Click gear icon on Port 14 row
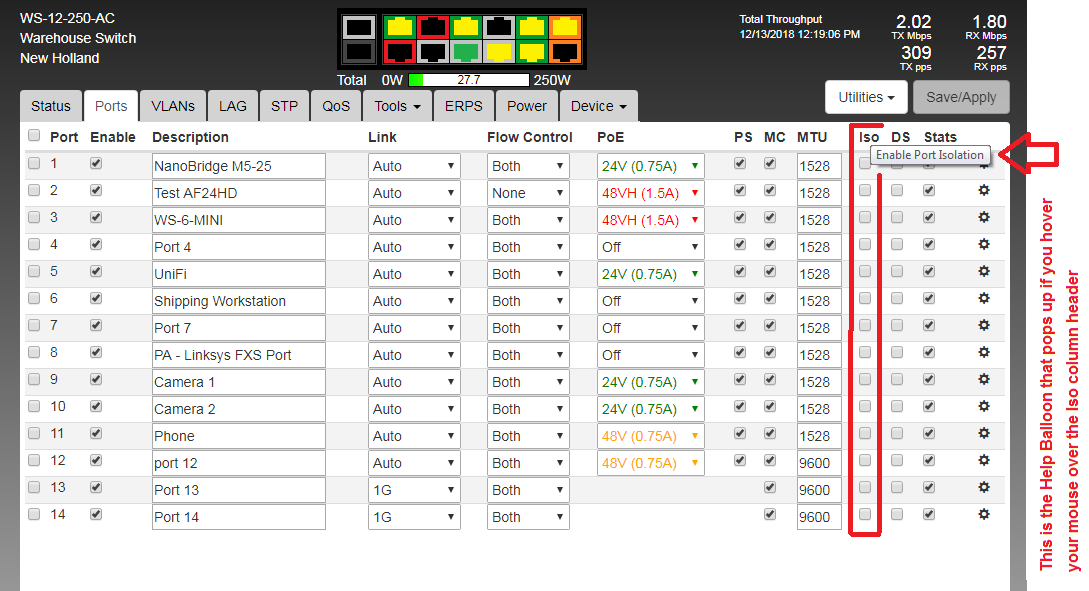 983,514
